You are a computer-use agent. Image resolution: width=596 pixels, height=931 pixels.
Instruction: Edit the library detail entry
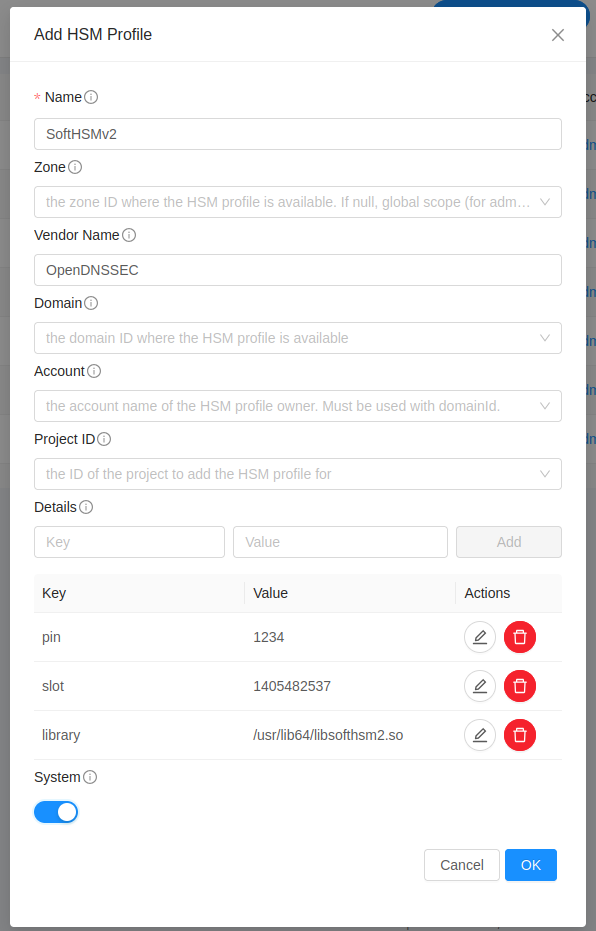480,735
